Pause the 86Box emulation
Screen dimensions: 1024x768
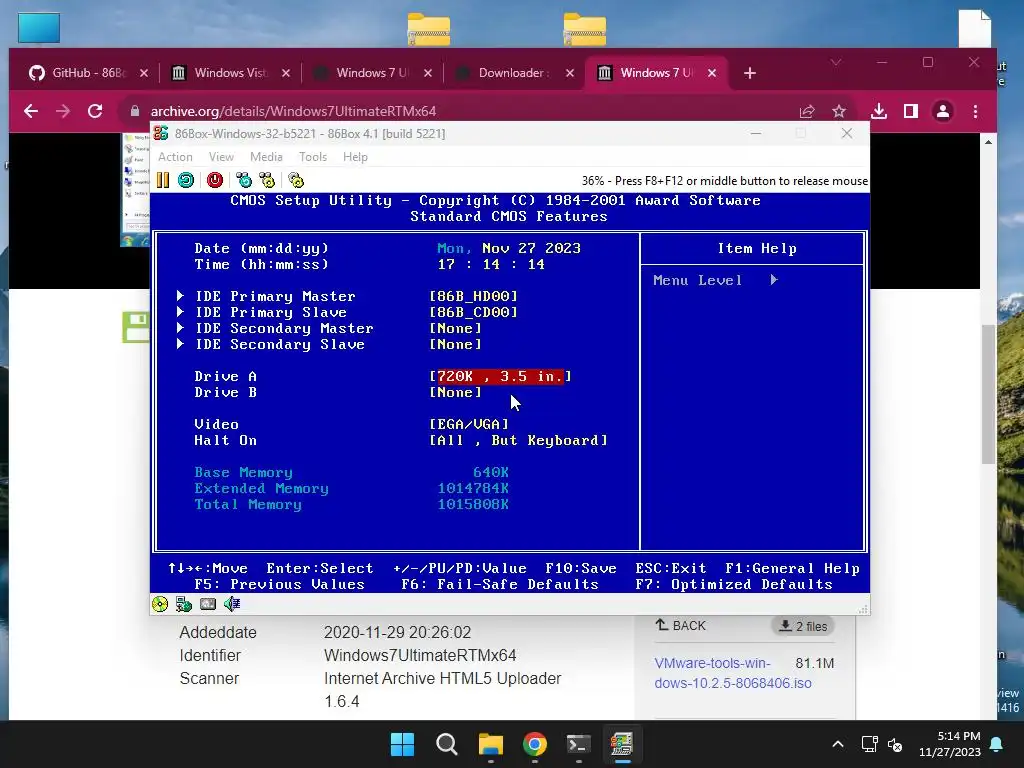(x=163, y=180)
